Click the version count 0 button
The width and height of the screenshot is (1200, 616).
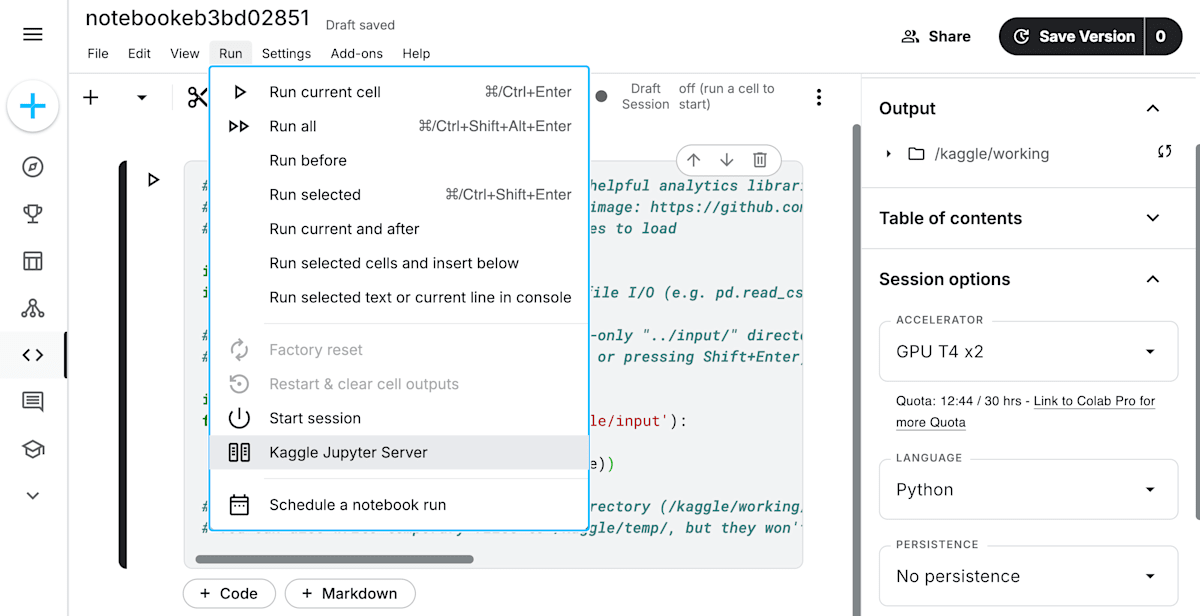(x=1162, y=36)
